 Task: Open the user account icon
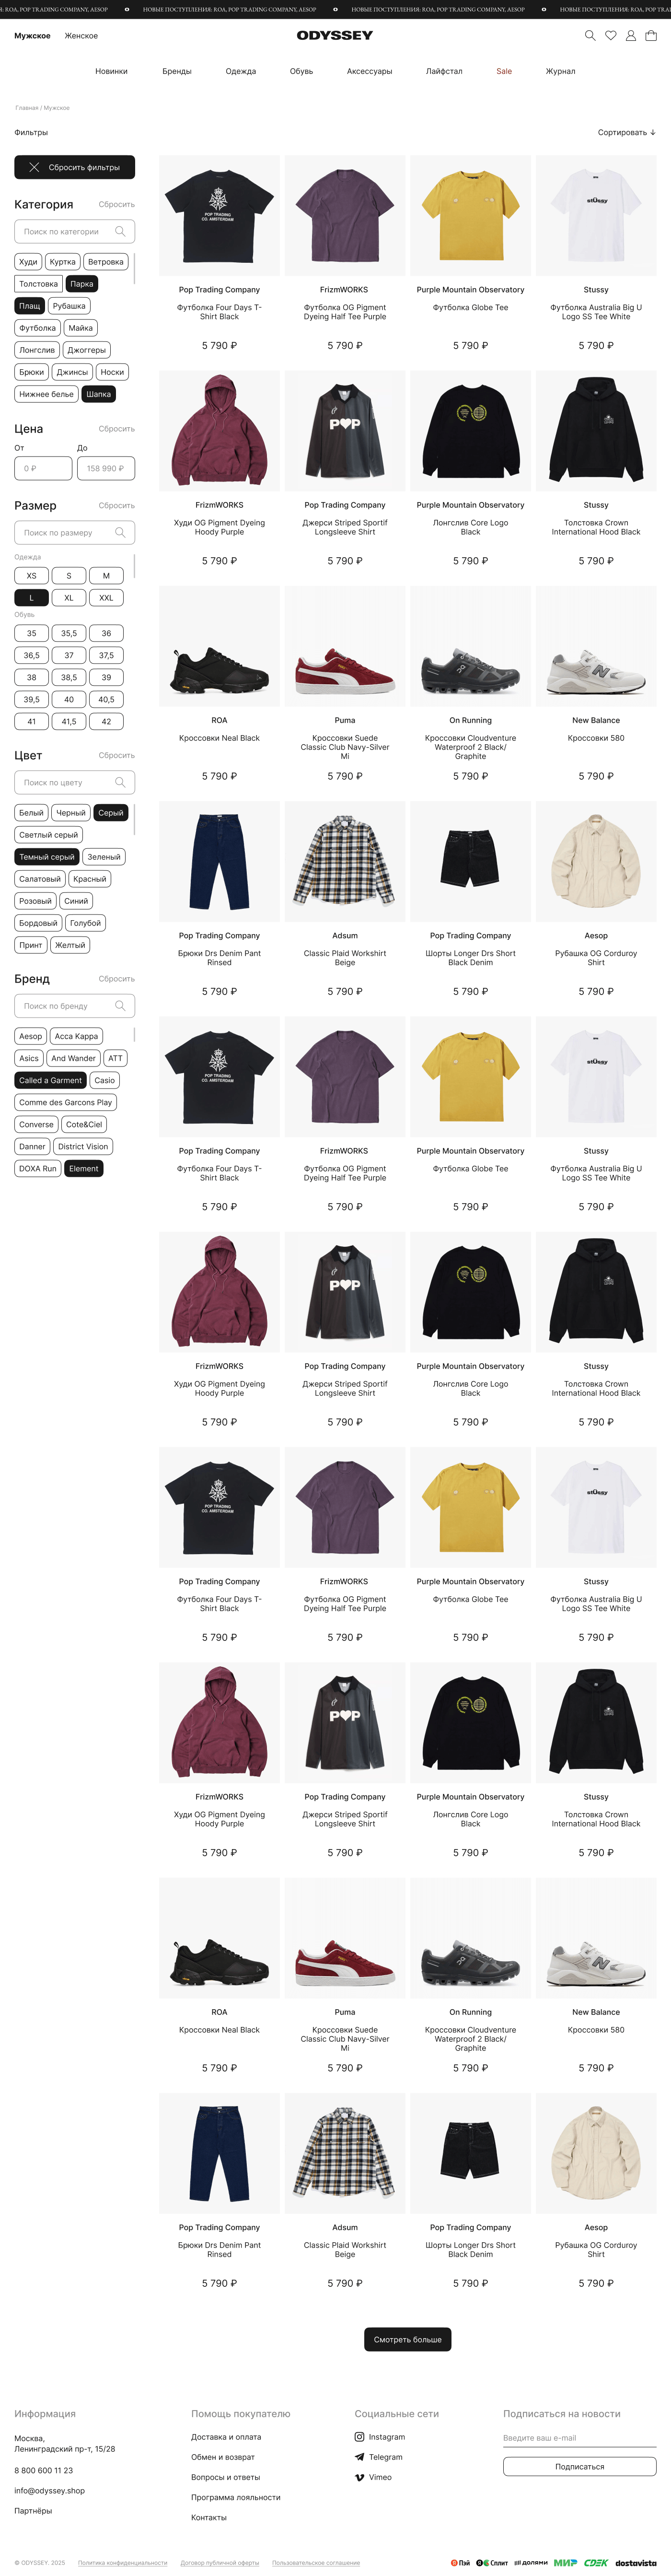[x=631, y=36]
